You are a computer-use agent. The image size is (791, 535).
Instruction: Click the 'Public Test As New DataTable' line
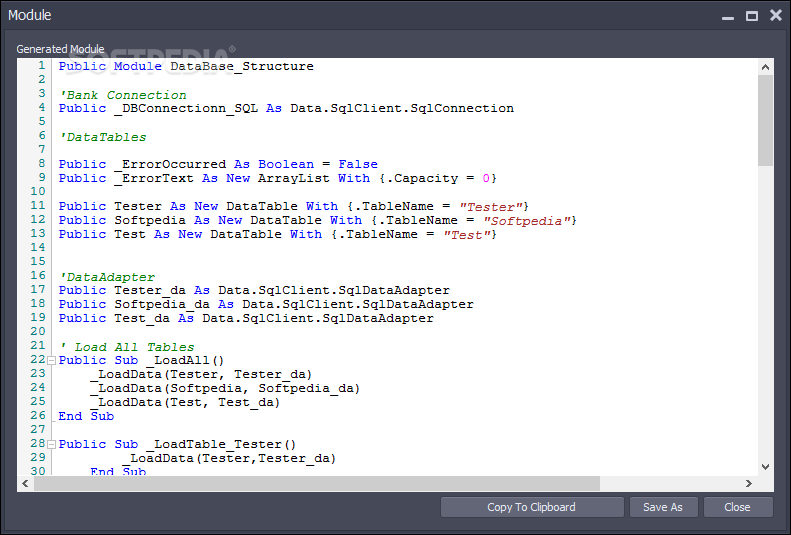277,234
